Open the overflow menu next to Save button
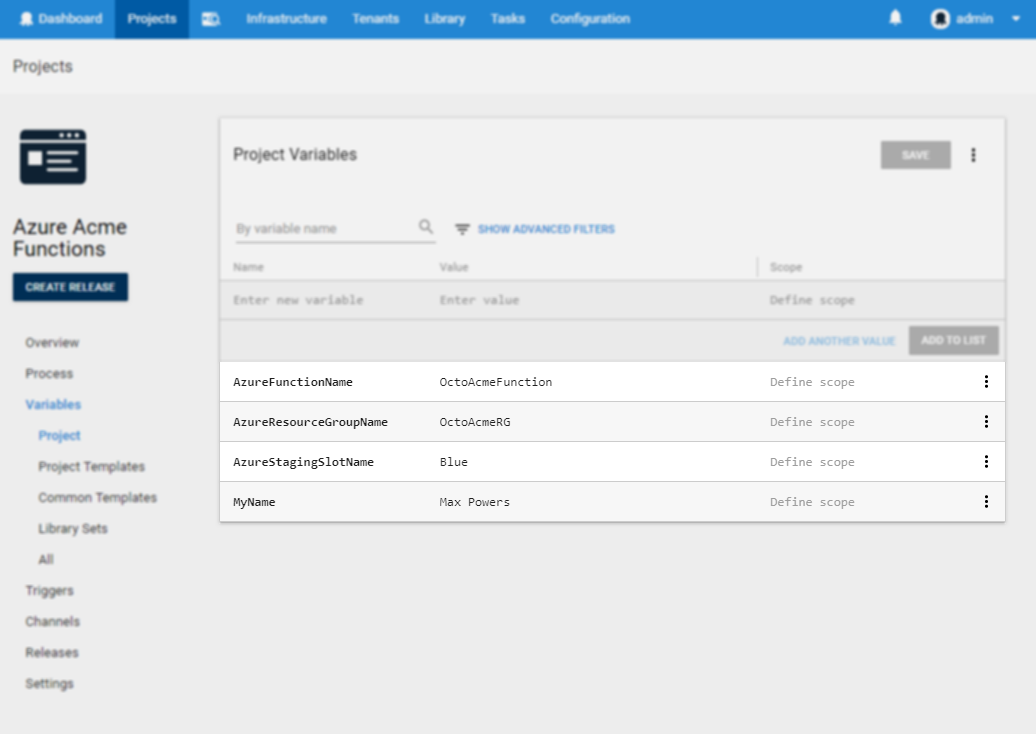 click(x=973, y=155)
